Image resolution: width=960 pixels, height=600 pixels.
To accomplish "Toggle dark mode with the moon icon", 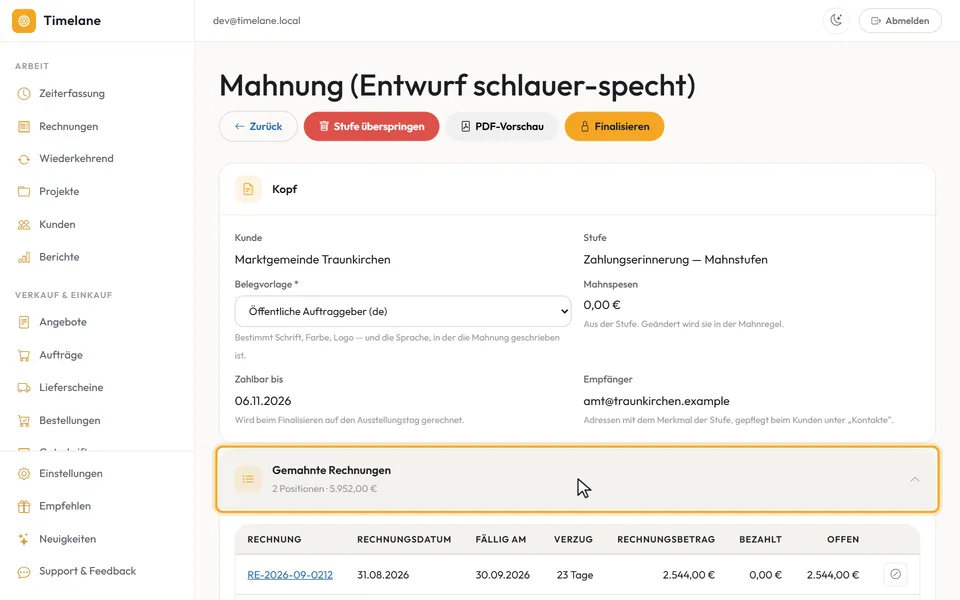I will click(836, 21).
